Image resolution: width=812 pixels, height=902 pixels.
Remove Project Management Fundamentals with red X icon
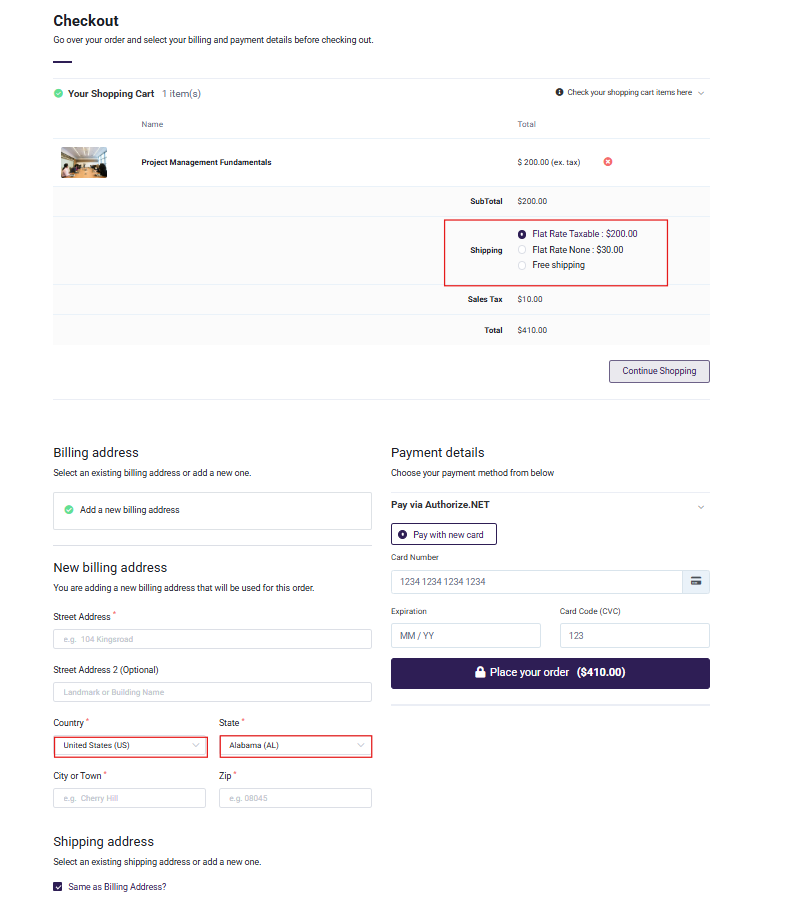pos(608,162)
